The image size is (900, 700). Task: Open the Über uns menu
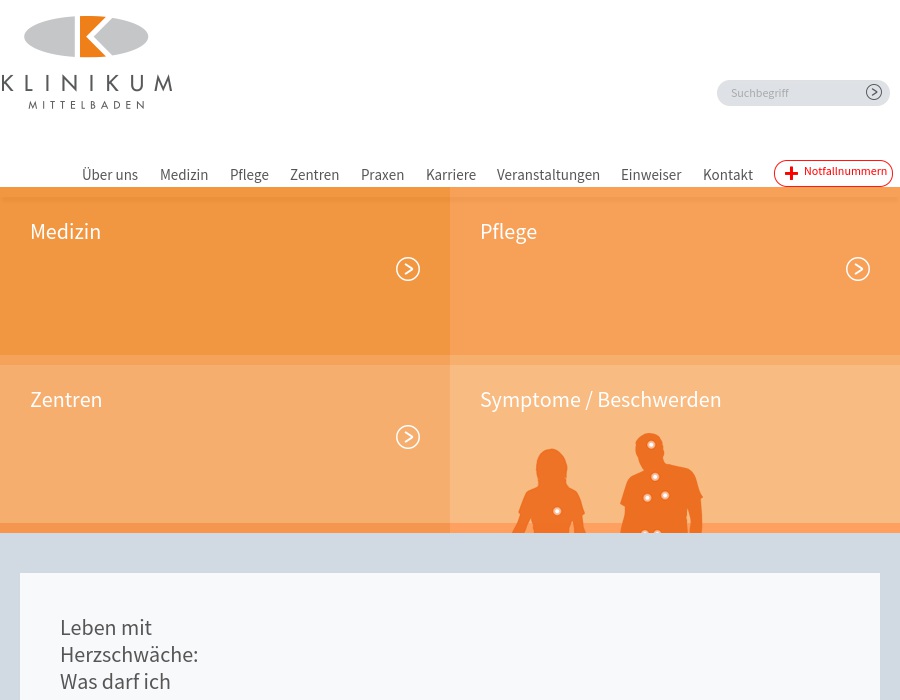point(110,175)
